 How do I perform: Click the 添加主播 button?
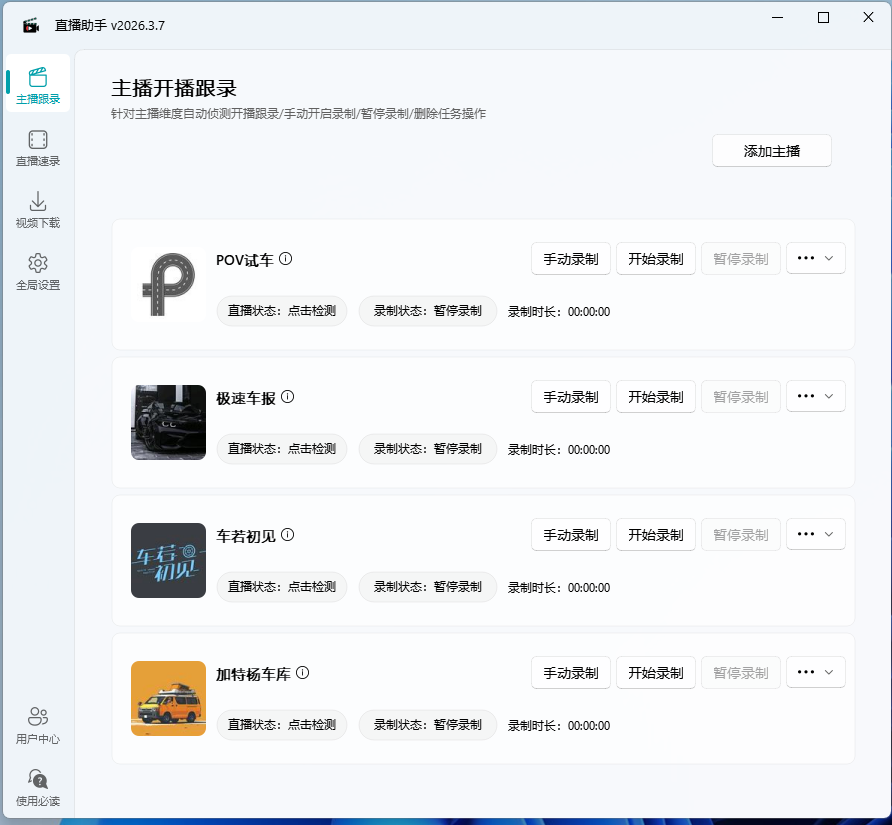(x=771, y=150)
